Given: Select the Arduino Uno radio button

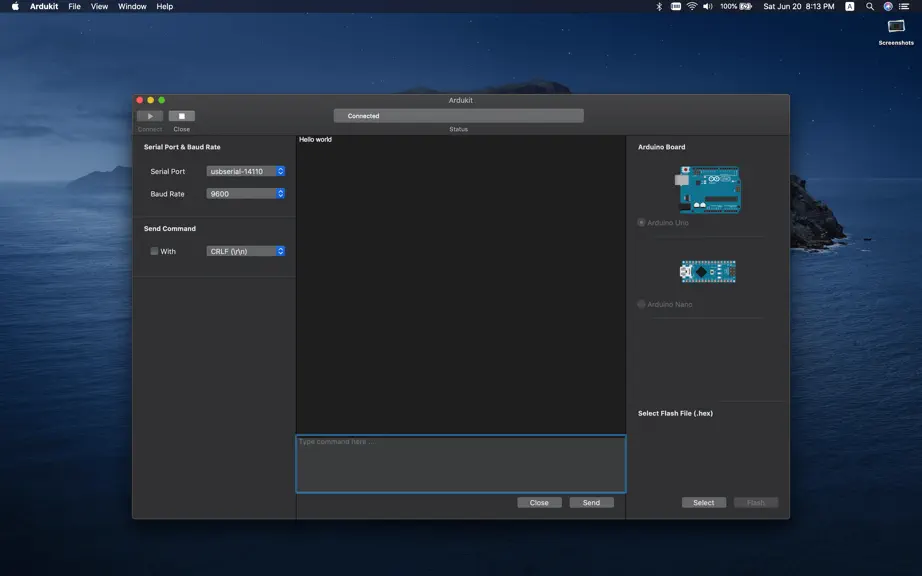Looking at the screenshot, I should click(x=642, y=223).
